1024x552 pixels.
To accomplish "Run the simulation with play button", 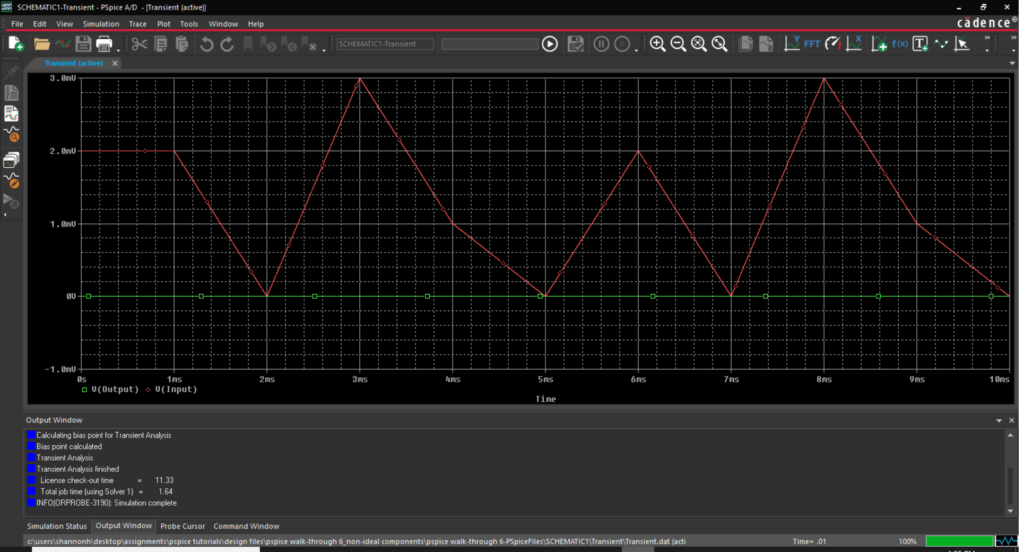I will pos(550,44).
